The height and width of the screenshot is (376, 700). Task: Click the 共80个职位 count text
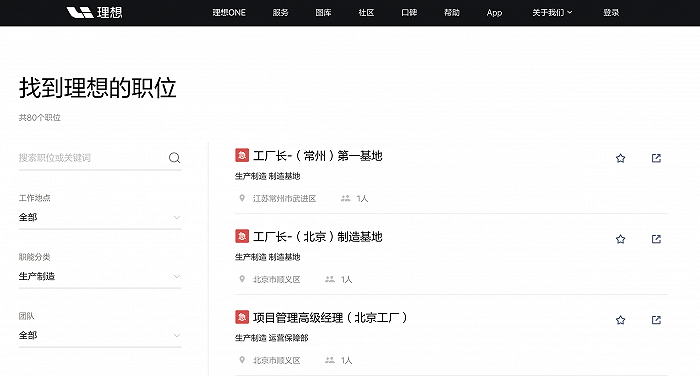[39, 117]
